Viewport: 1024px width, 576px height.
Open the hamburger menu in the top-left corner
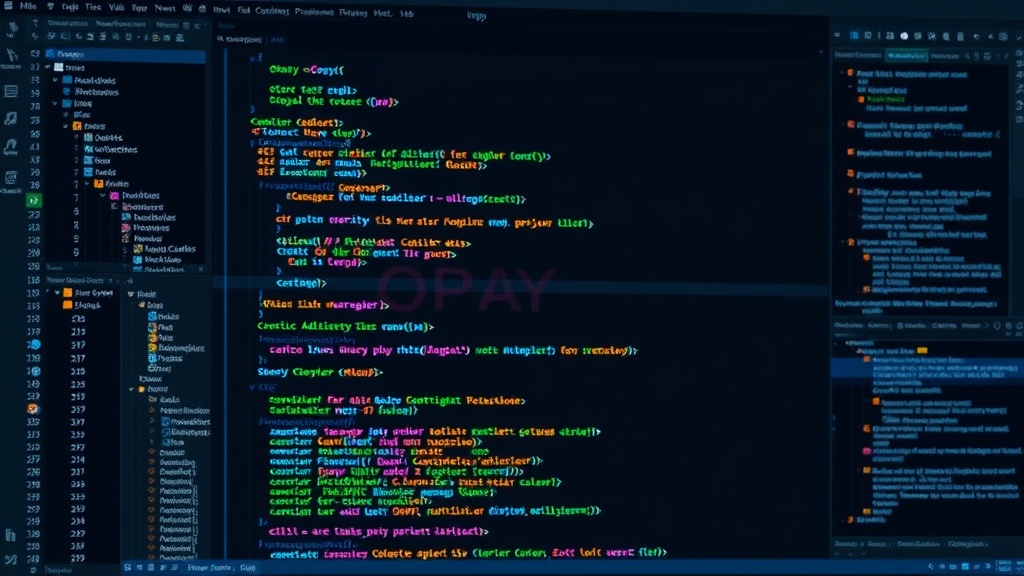point(8,6)
